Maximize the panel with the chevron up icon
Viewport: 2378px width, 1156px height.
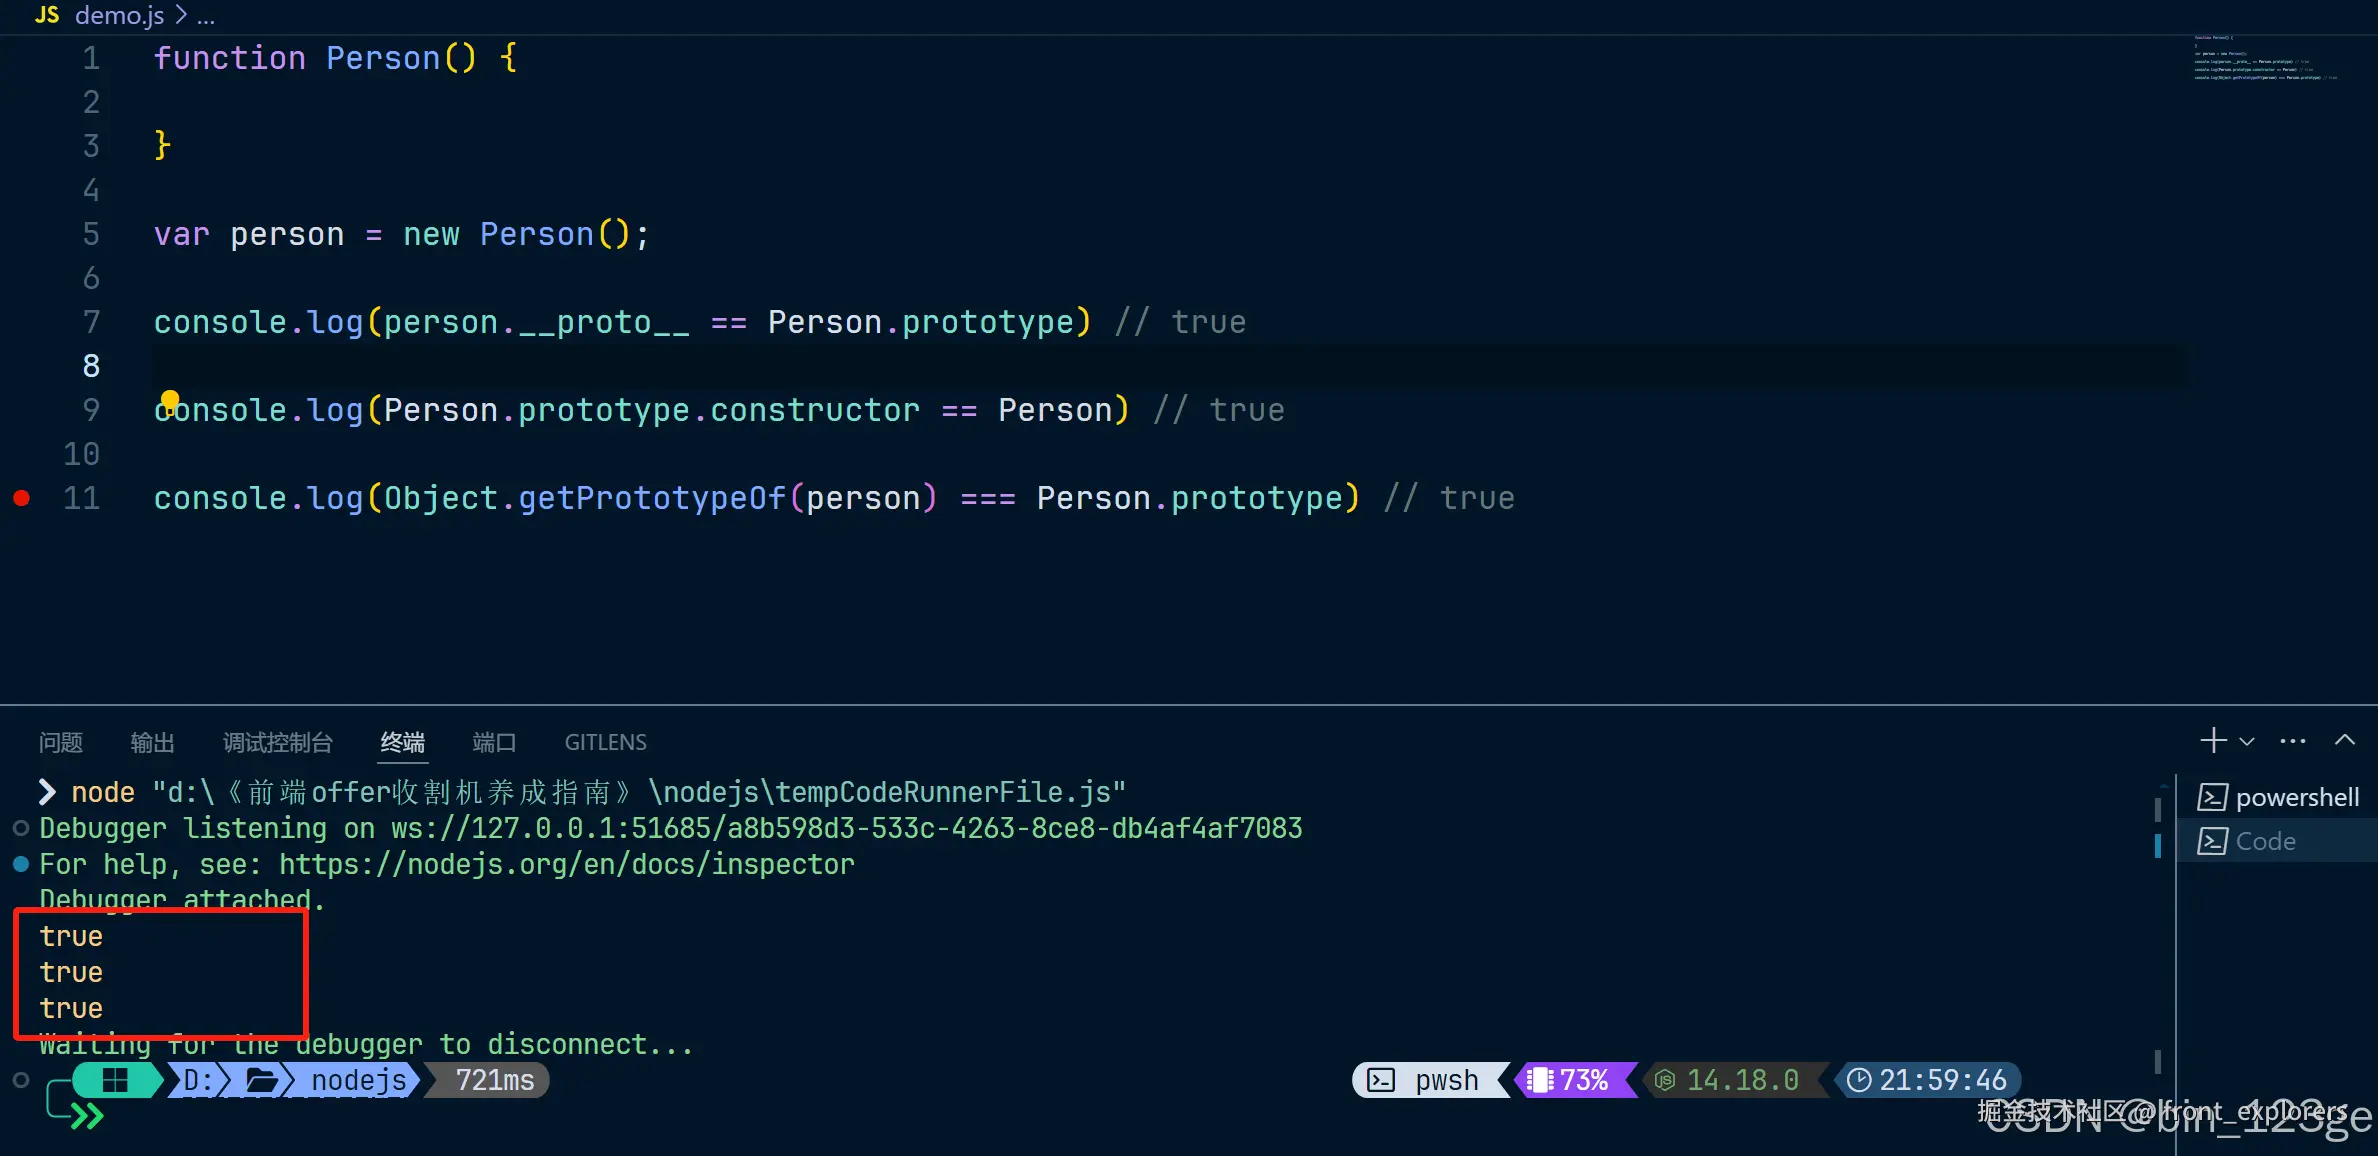2344,740
